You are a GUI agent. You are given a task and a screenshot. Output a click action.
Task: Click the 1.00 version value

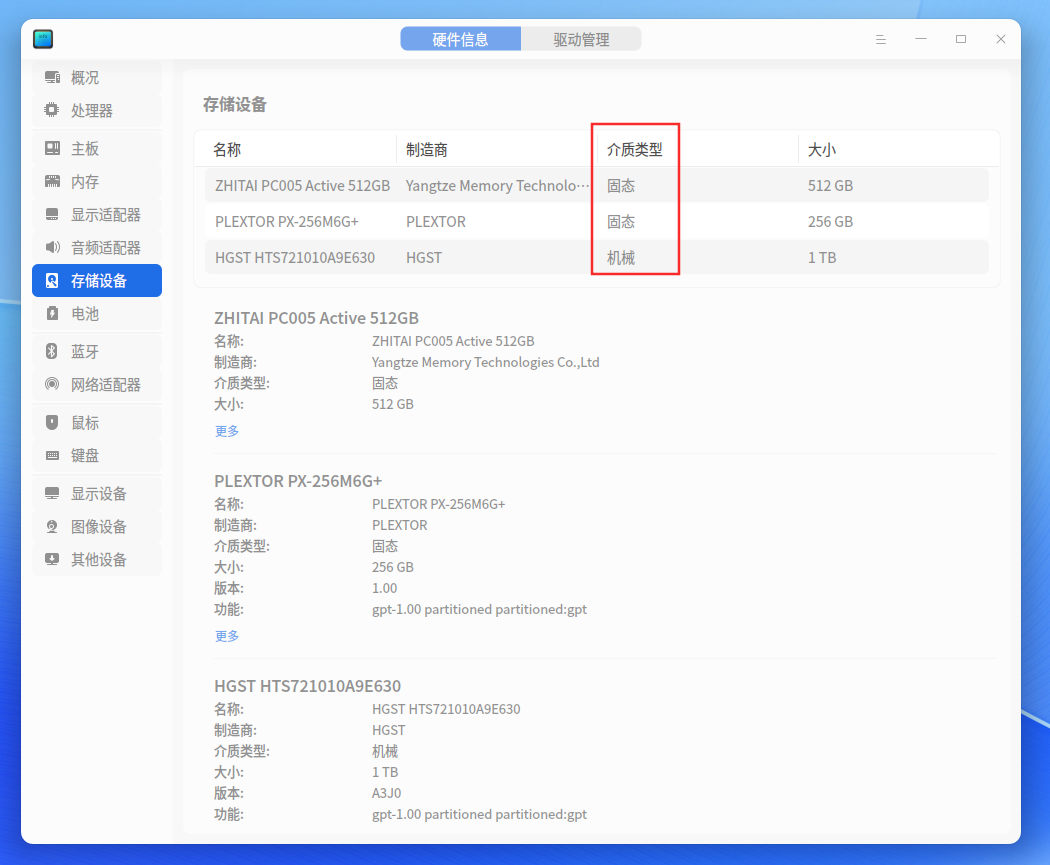click(384, 588)
